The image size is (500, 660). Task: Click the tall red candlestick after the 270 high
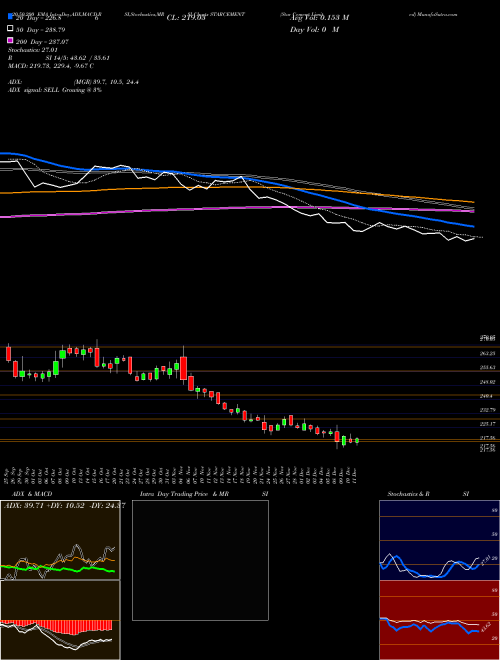[x=184, y=369]
